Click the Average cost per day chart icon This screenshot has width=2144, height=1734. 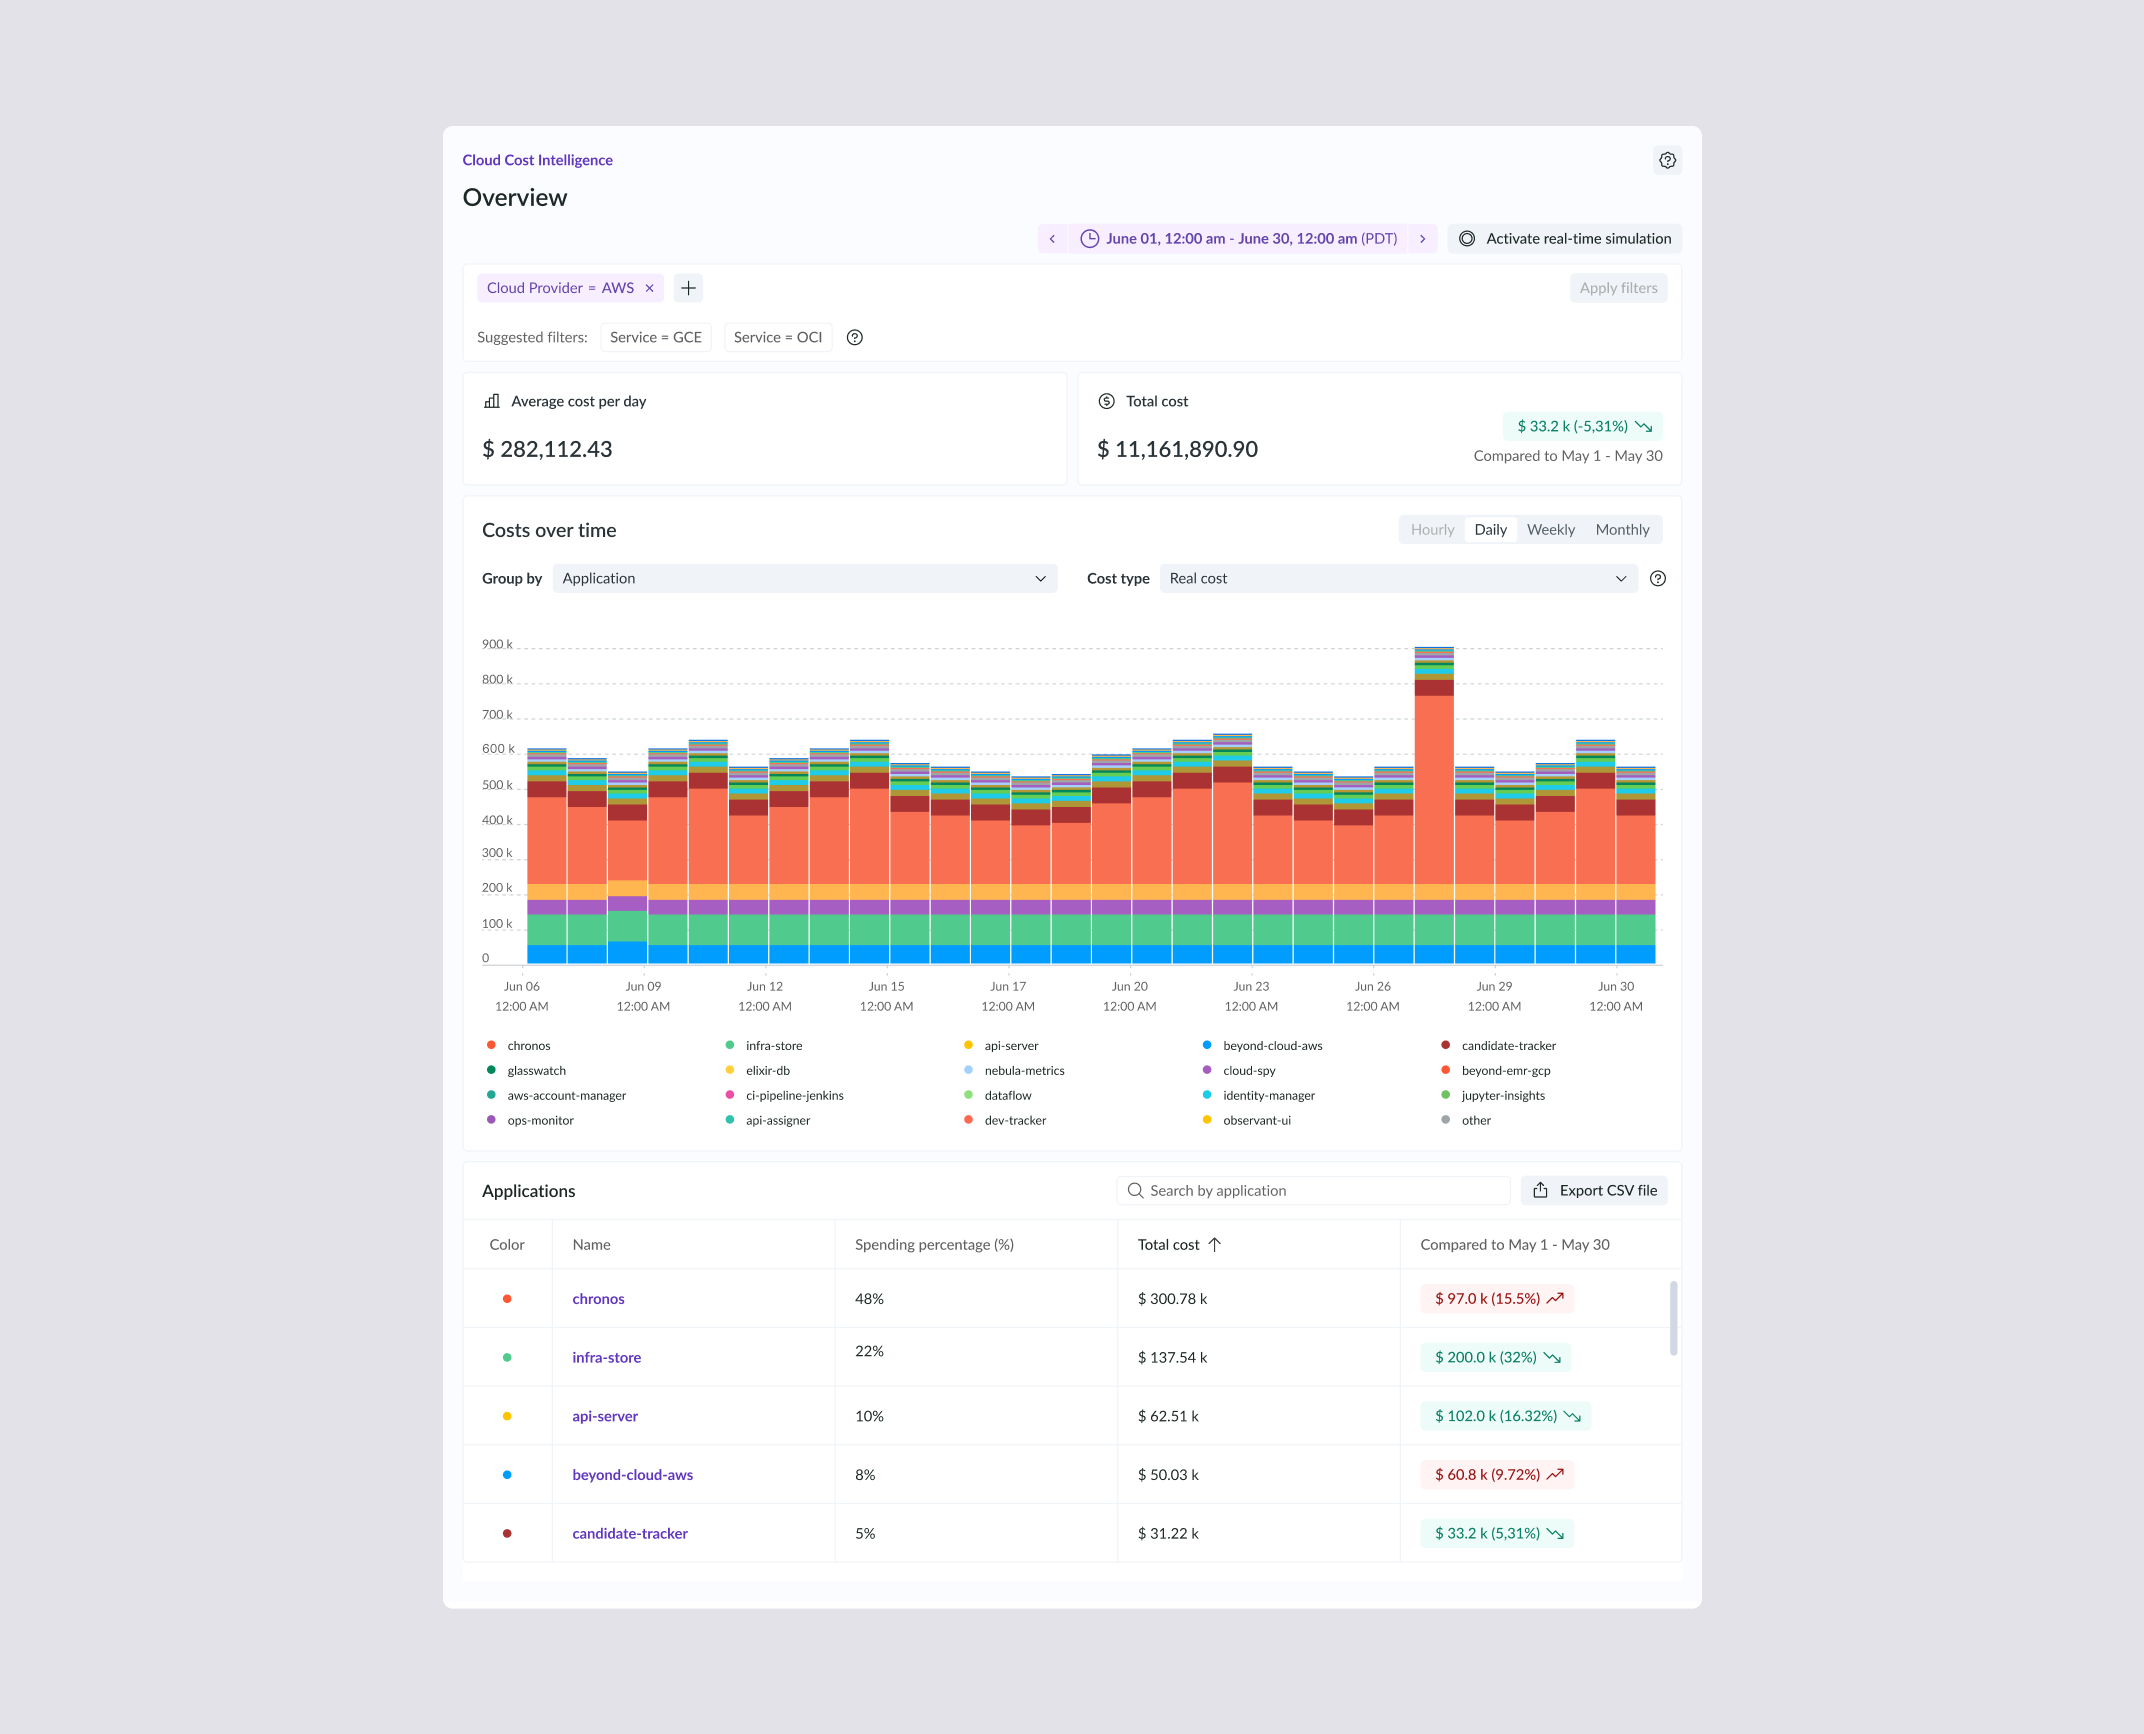[492, 401]
